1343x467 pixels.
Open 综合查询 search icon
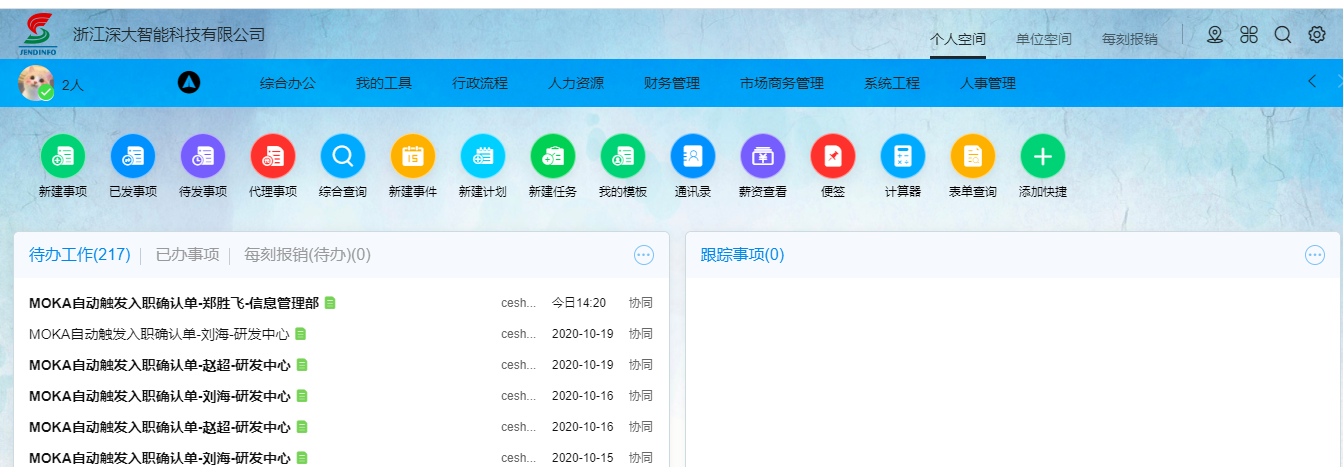342,156
